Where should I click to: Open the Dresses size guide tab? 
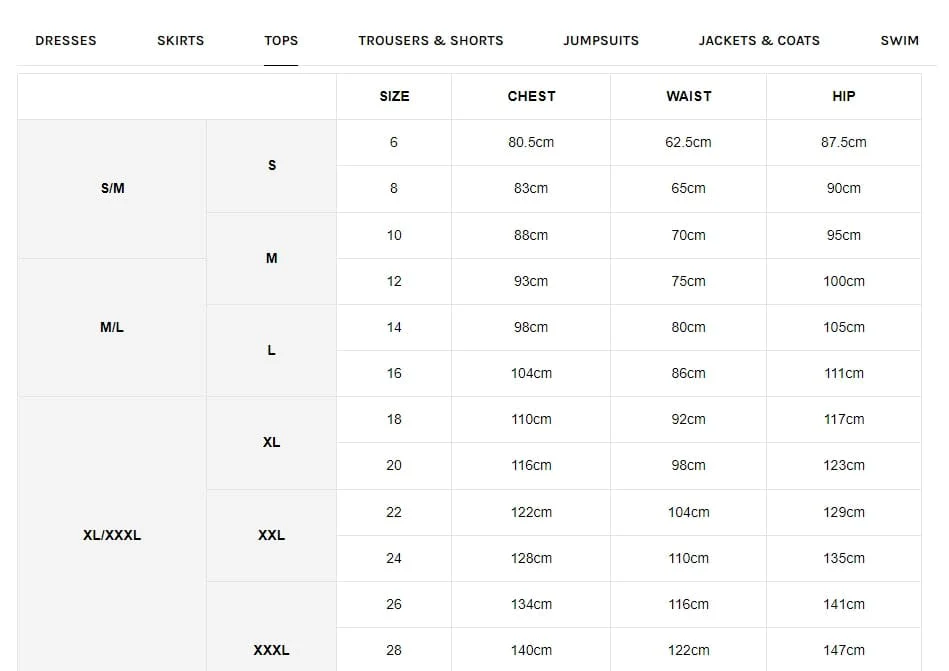(65, 41)
